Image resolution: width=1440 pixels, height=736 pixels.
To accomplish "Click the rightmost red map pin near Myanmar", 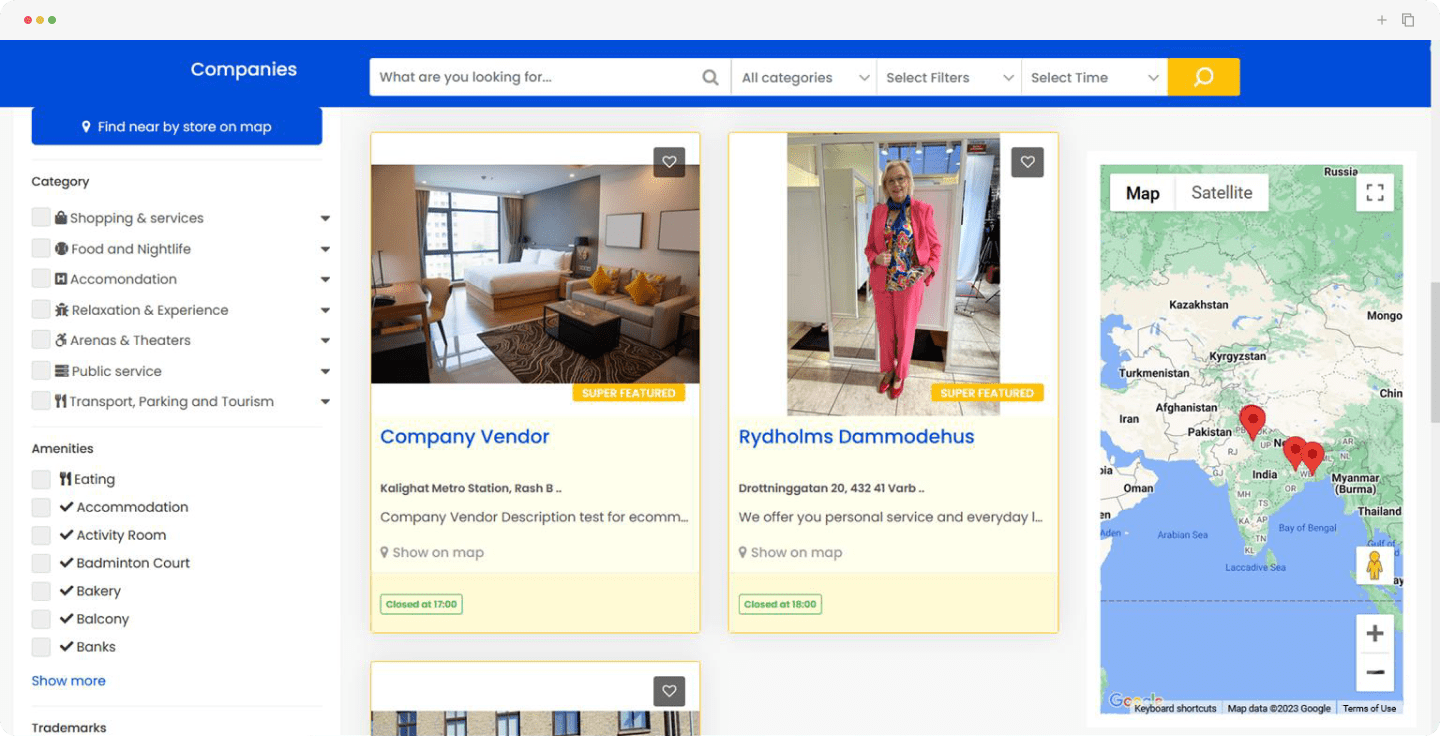I will tap(1312, 458).
